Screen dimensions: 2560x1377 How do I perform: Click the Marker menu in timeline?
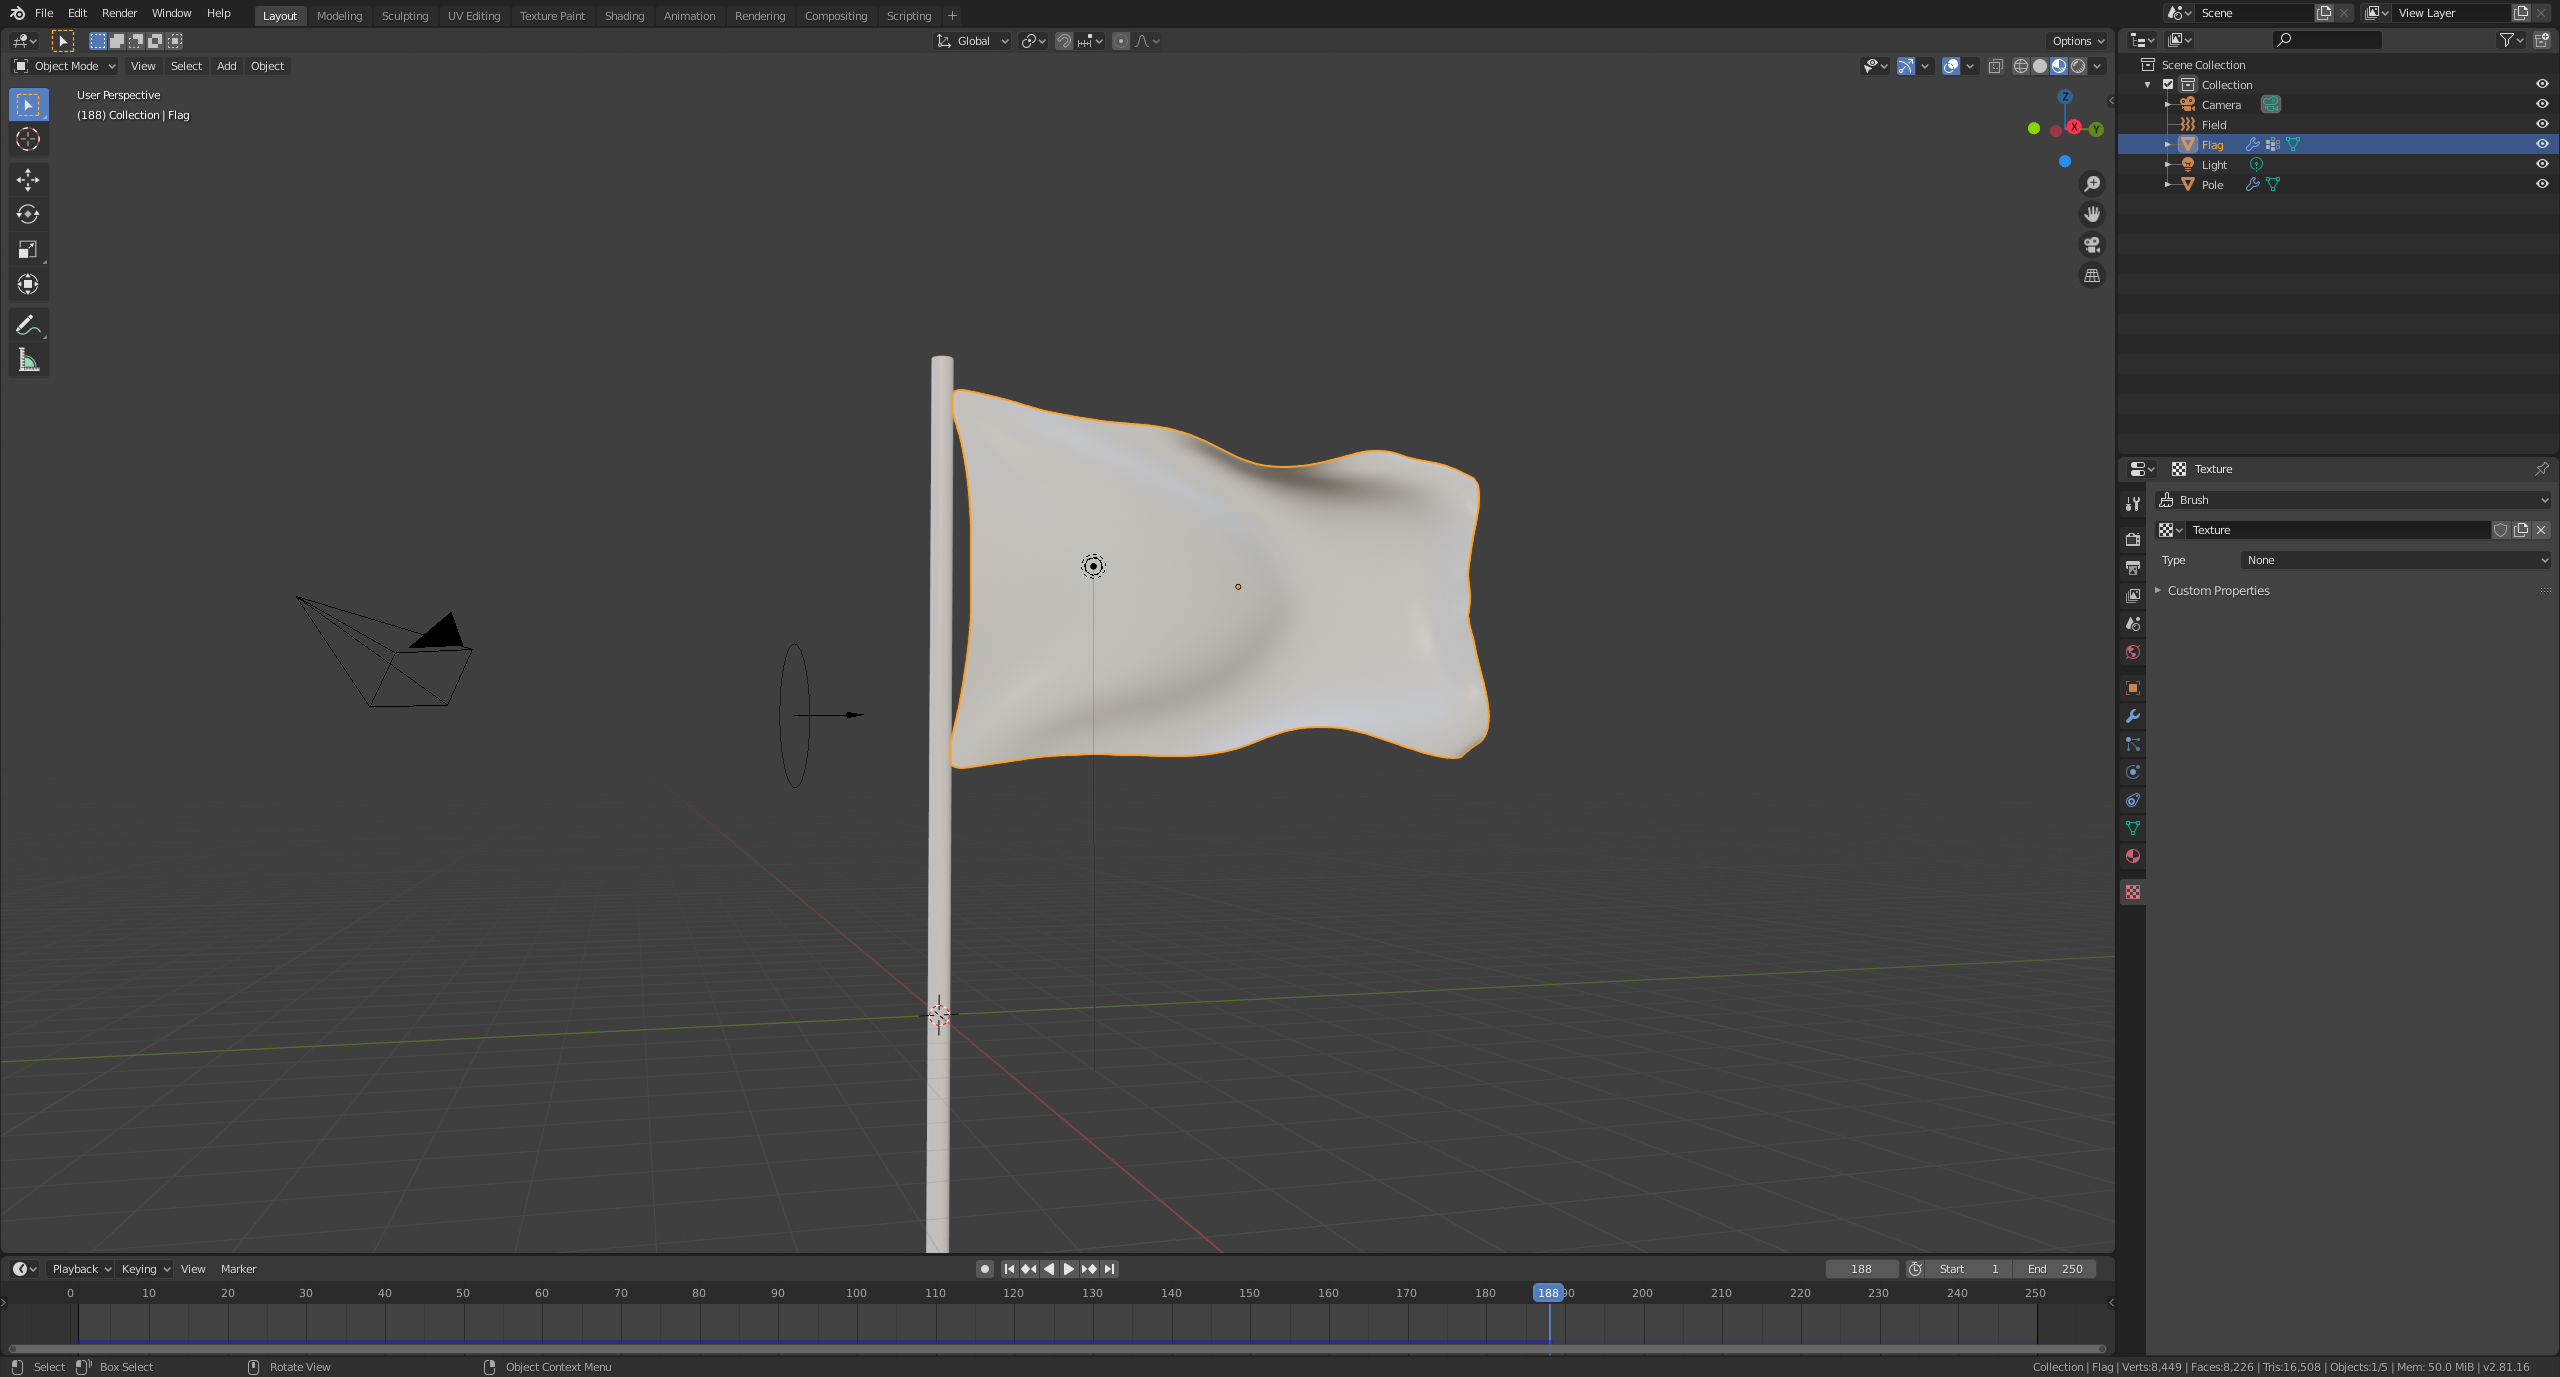[x=238, y=1269]
